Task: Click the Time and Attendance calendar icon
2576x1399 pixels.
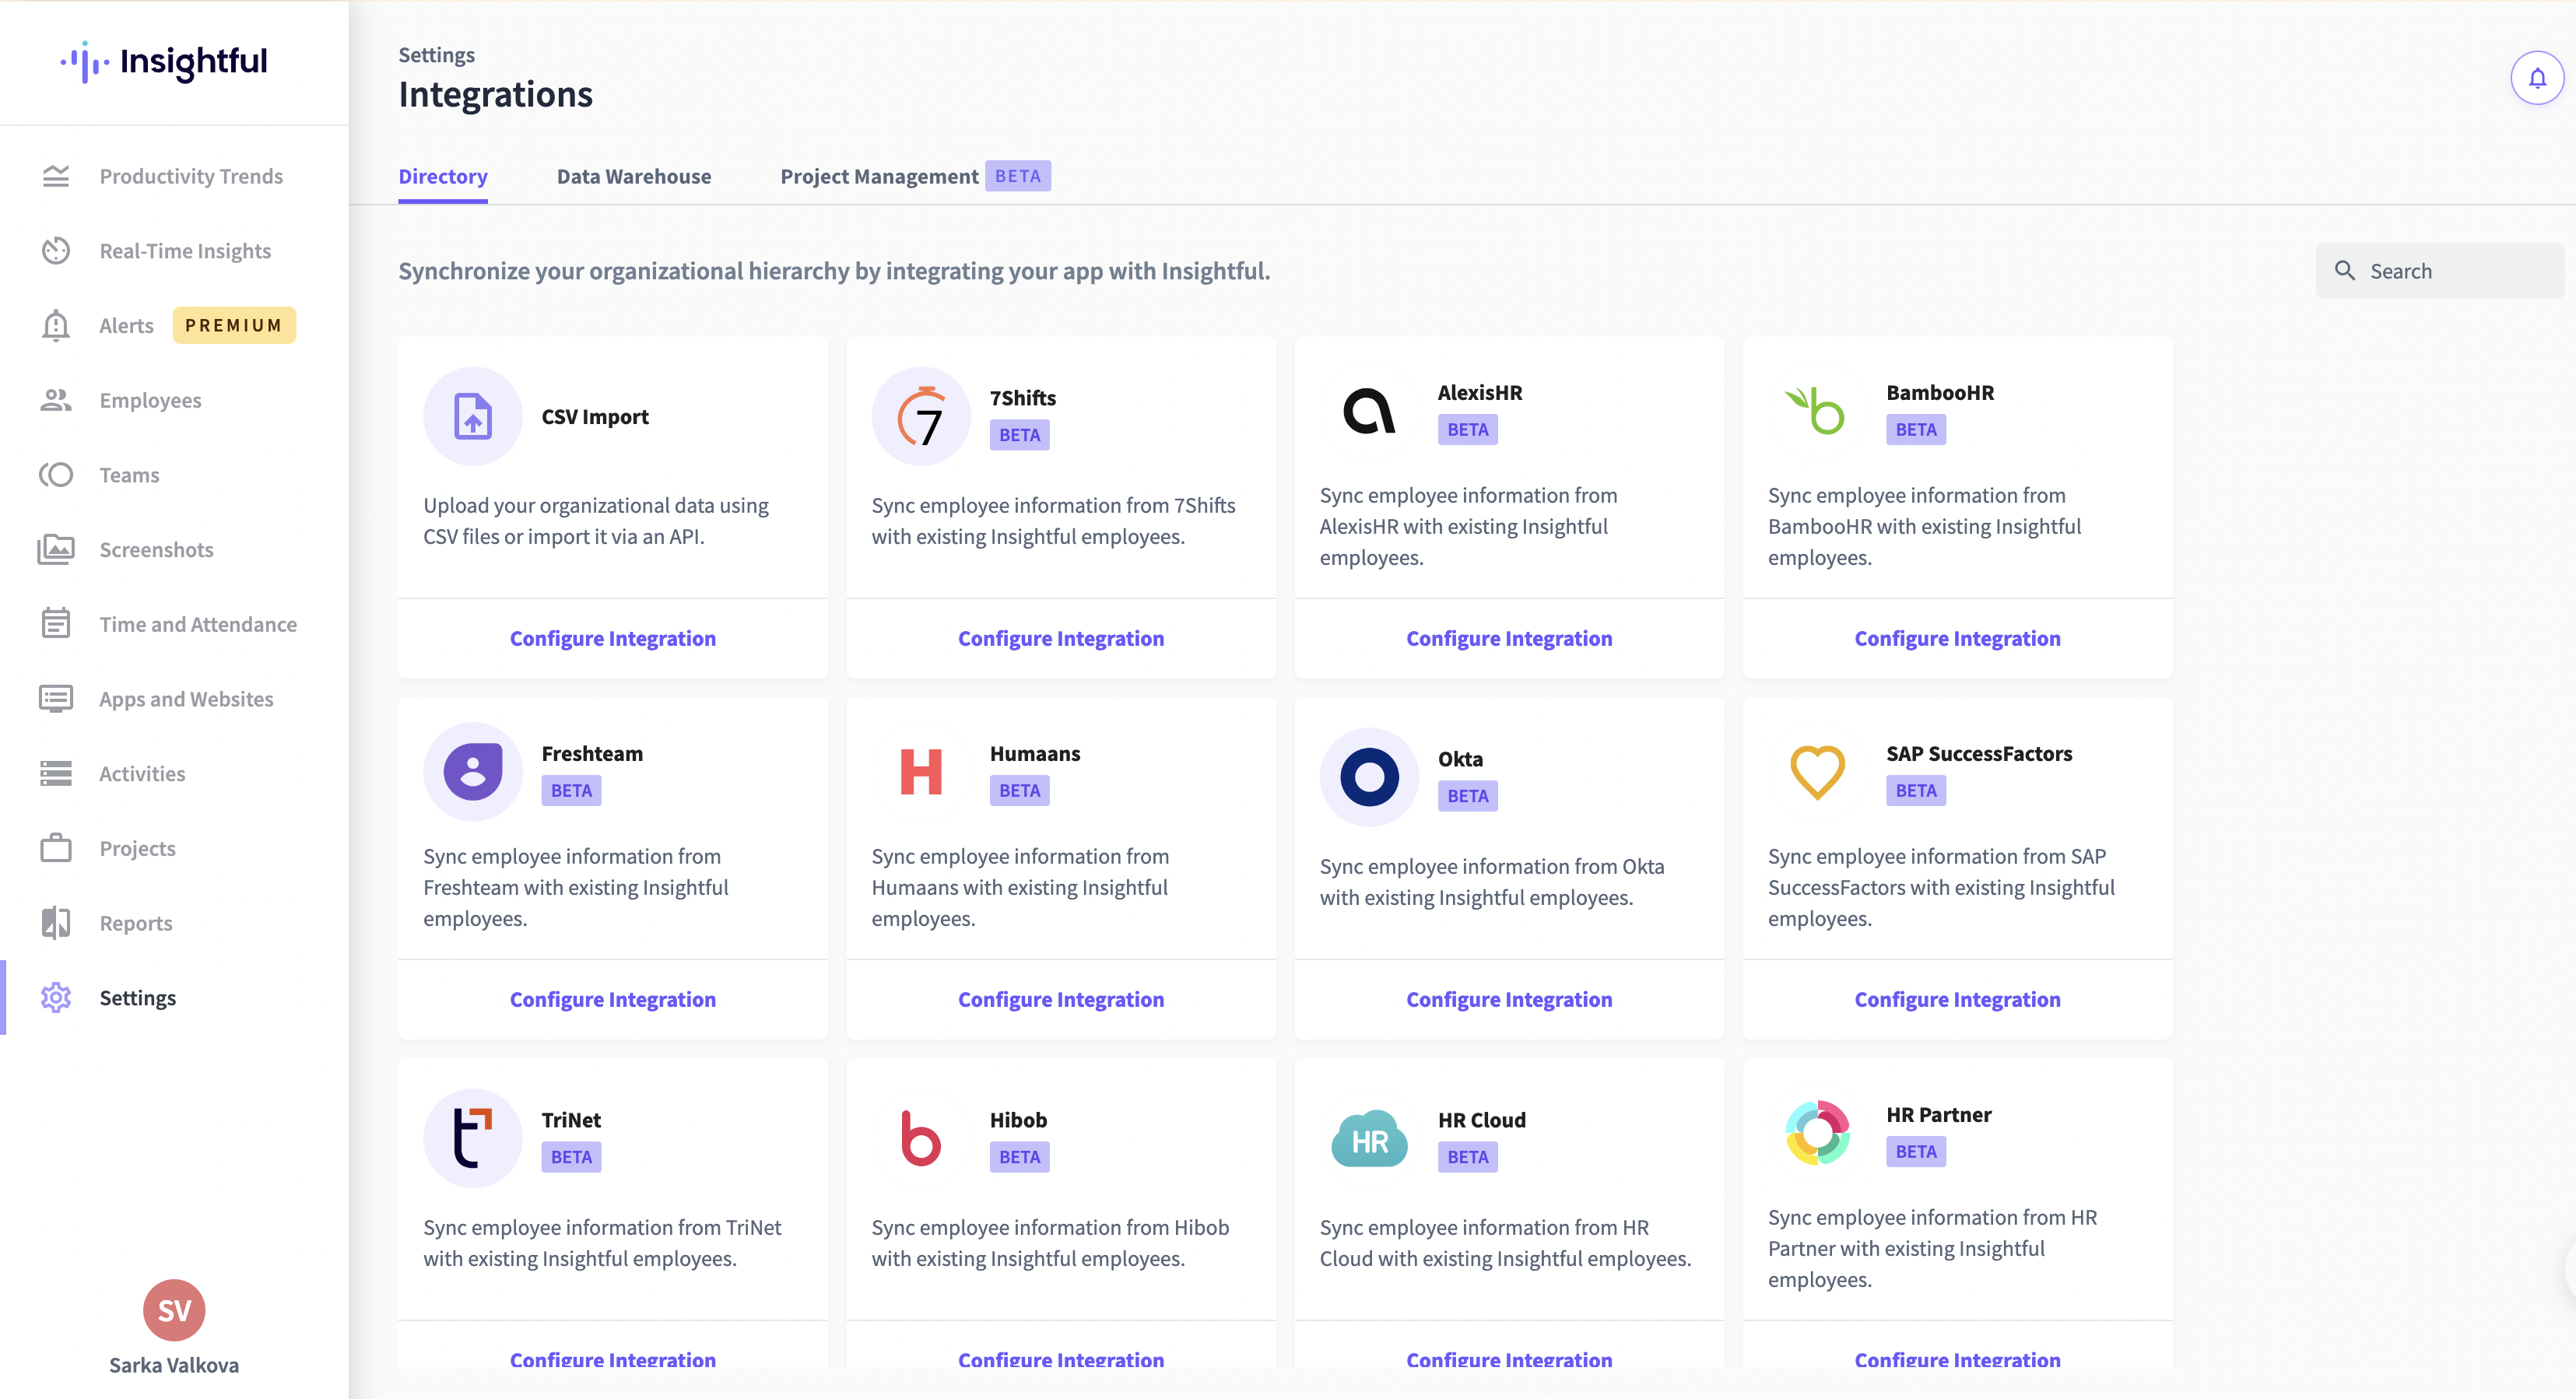Action: point(56,623)
